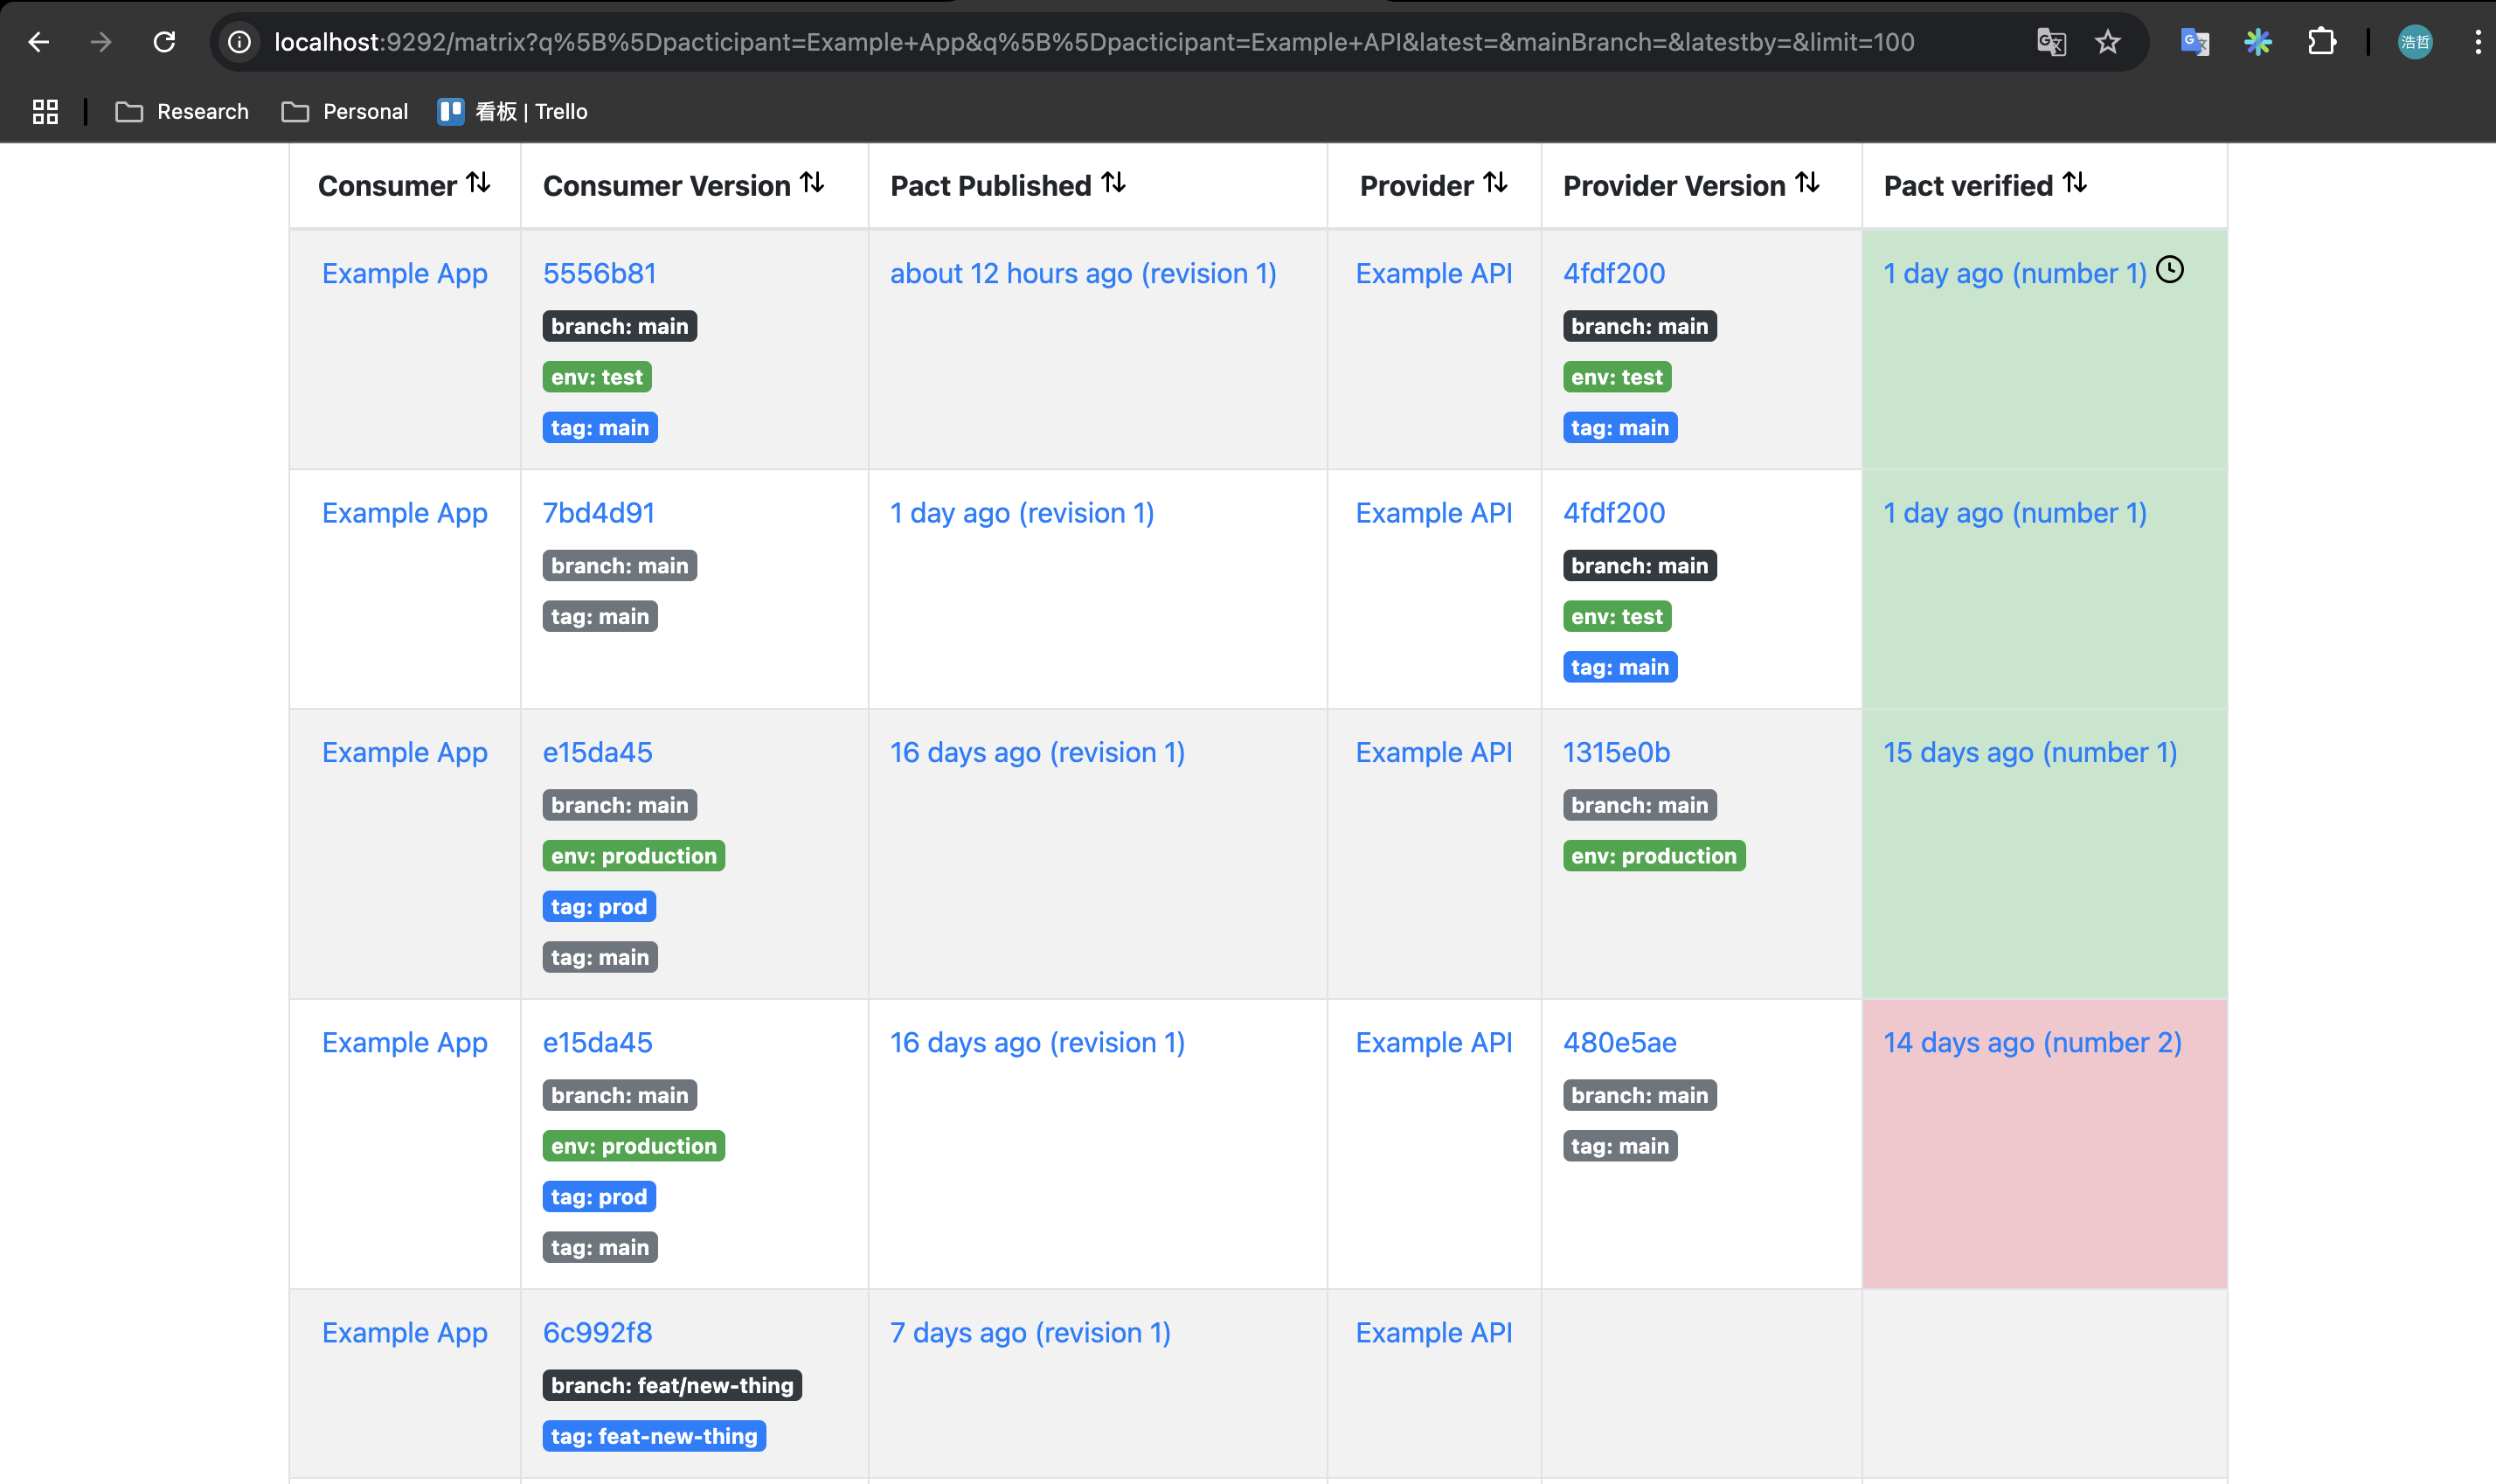The height and width of the screenshot is (1484, 2496).
Task: Open provider version 1315e0b
Action: (x=1616, y=752)
